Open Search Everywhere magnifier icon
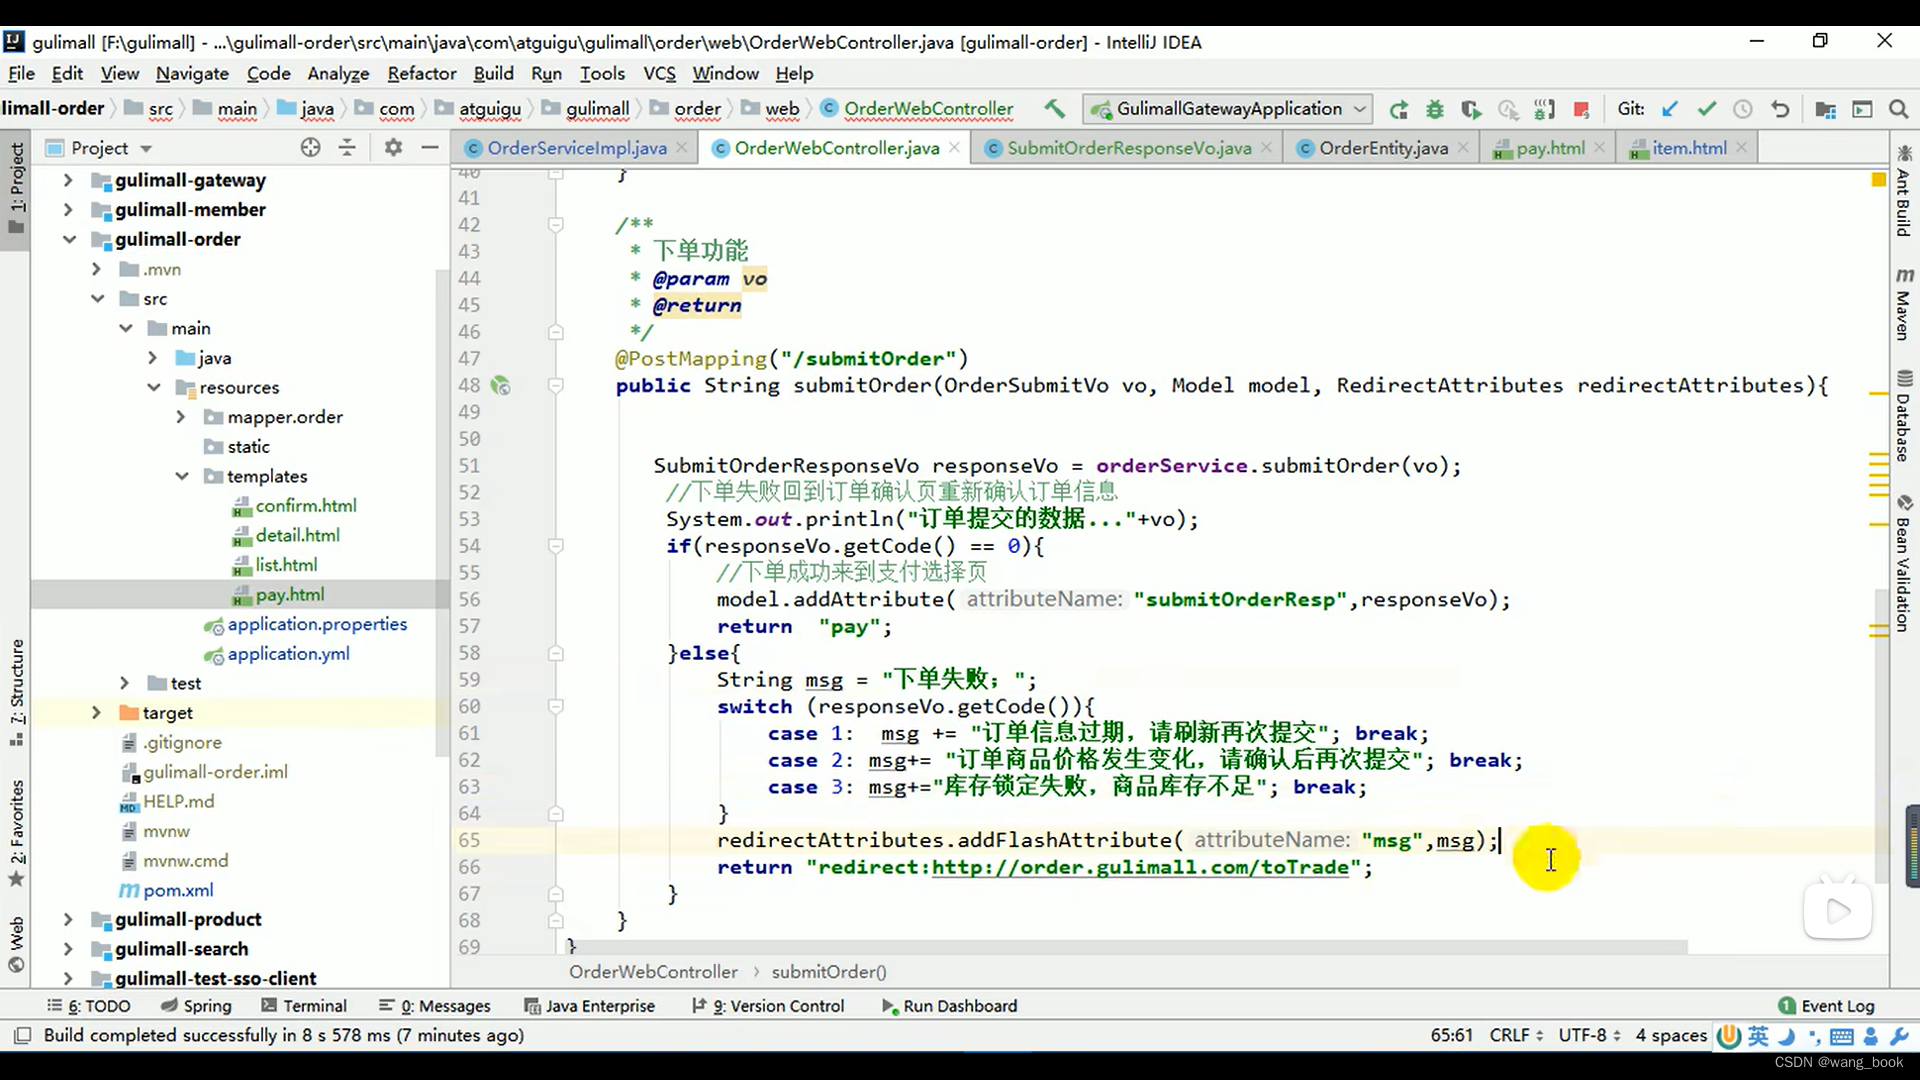The image size is (1920, 1080). [1898, 109]
